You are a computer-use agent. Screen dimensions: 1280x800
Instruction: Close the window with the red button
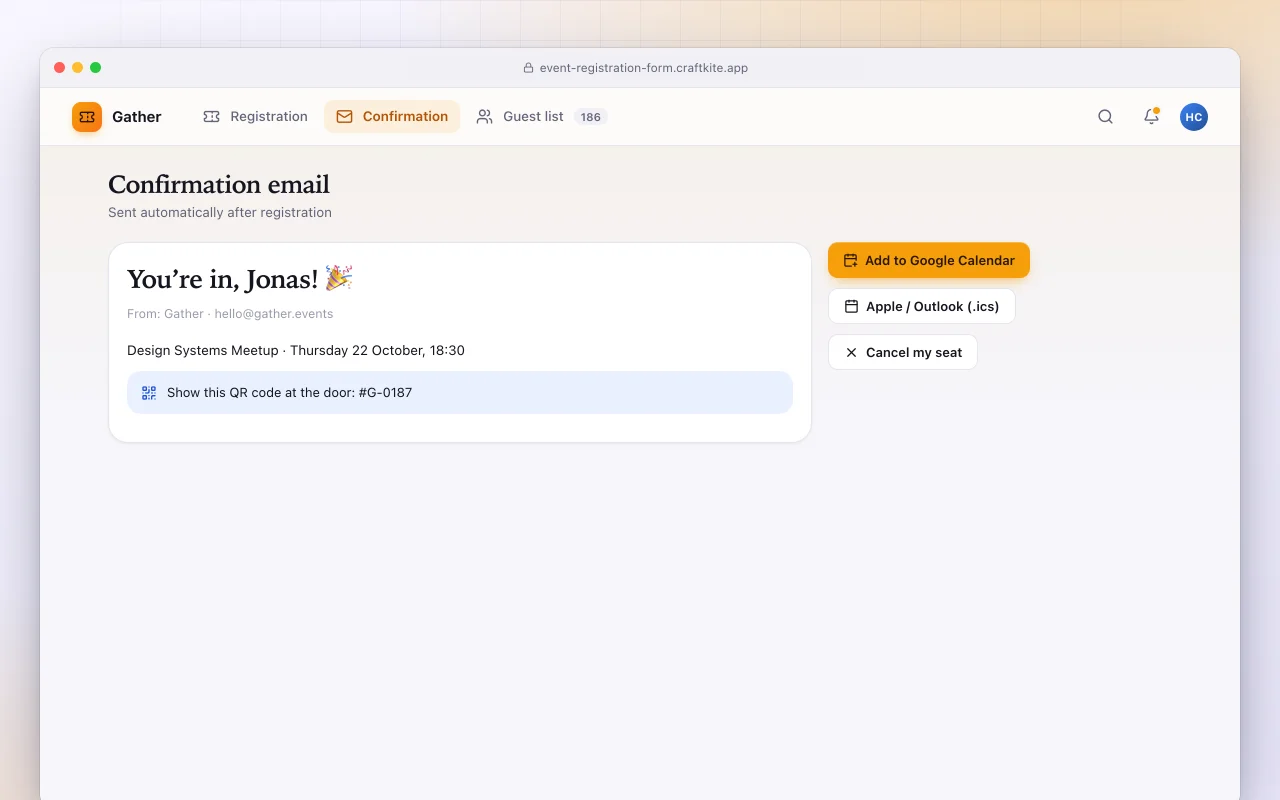(60, 68)
